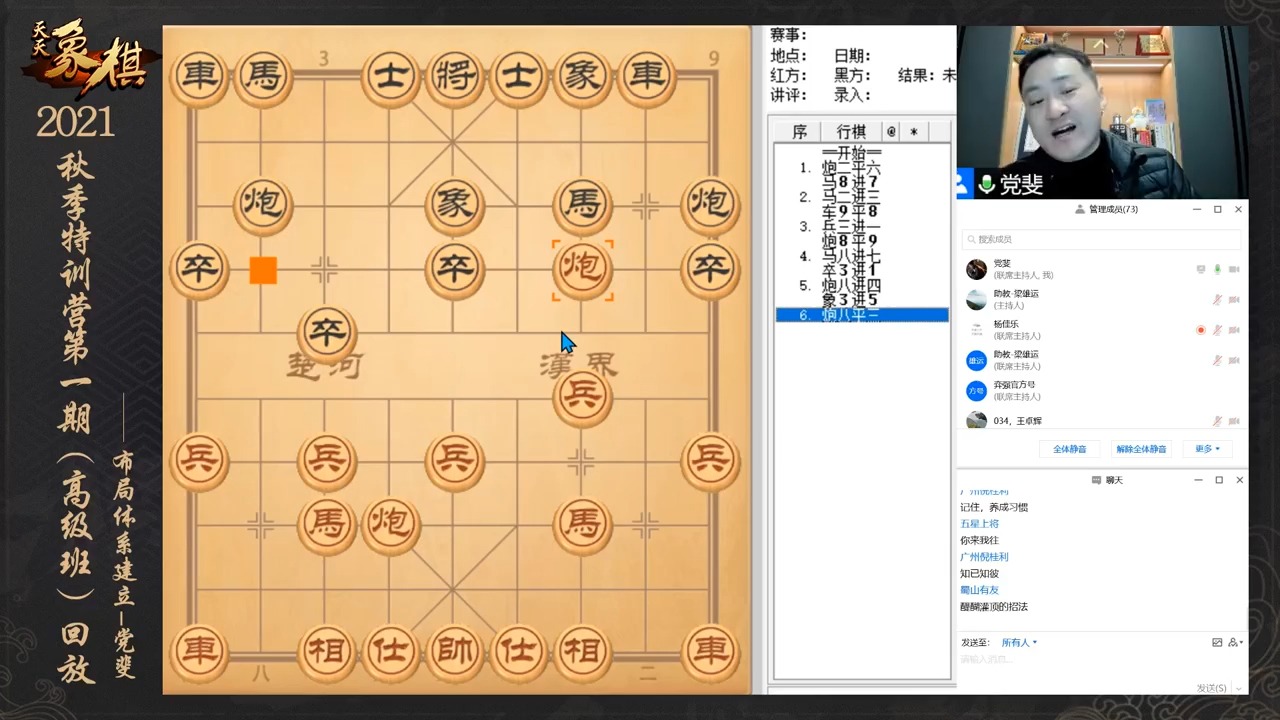The width and height of the screenshot is (1280, 720).
Task: Click 杨佳乐's avatar in the member list
Action: point(977,329)
